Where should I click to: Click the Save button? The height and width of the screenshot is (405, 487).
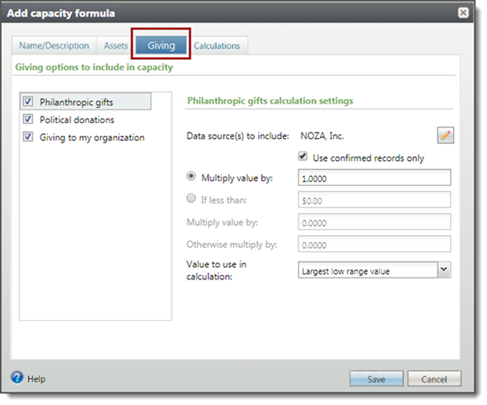tap(376, 379)
